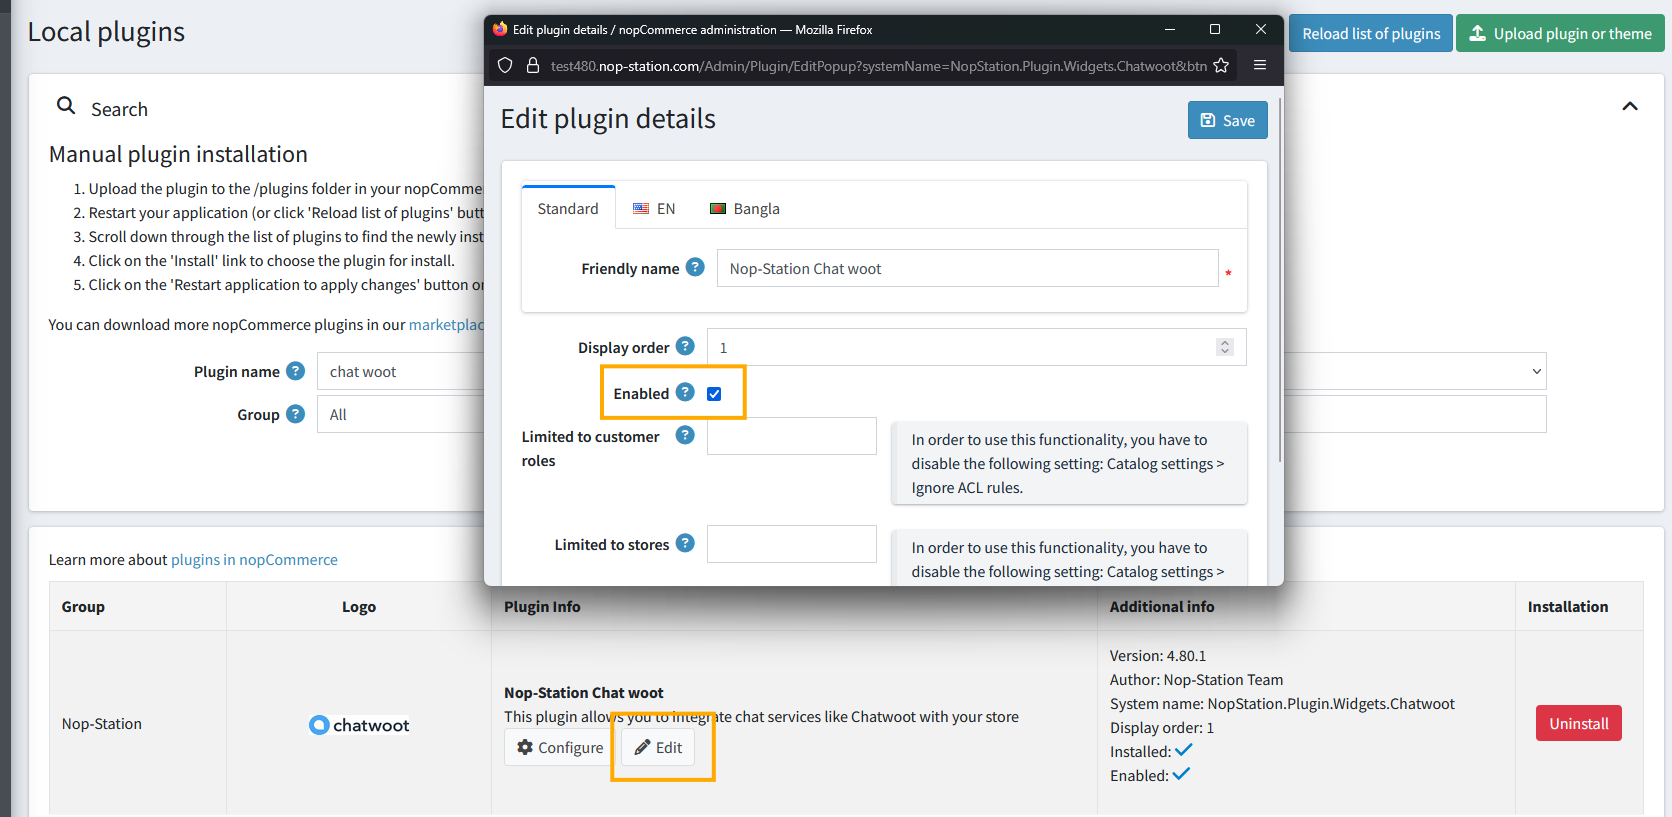Click the Search magnifier icon

(66, 106)
